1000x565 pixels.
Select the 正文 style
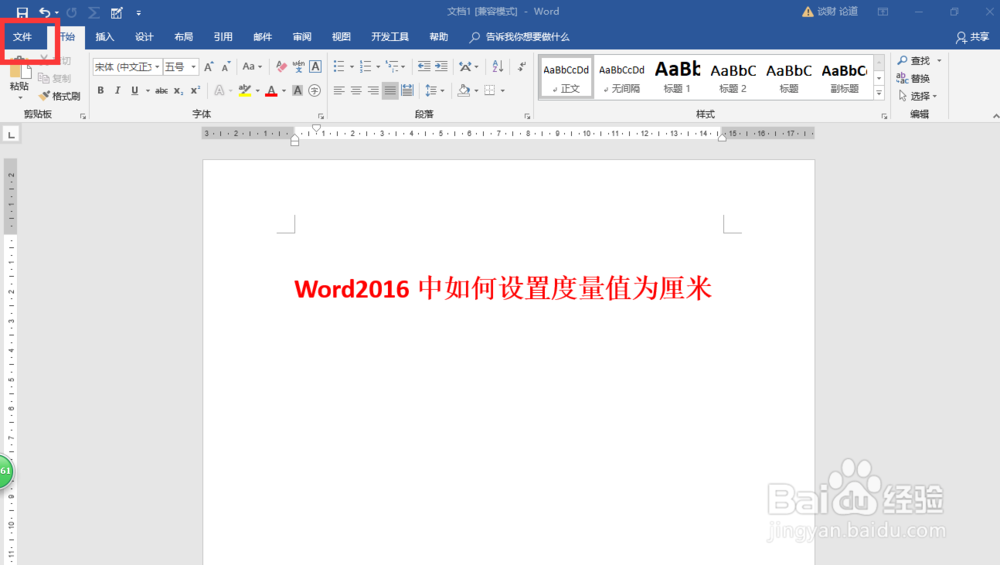566,78
